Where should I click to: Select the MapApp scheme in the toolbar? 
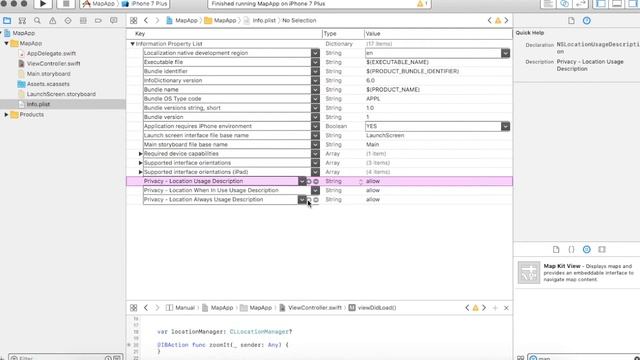(98, 4)
